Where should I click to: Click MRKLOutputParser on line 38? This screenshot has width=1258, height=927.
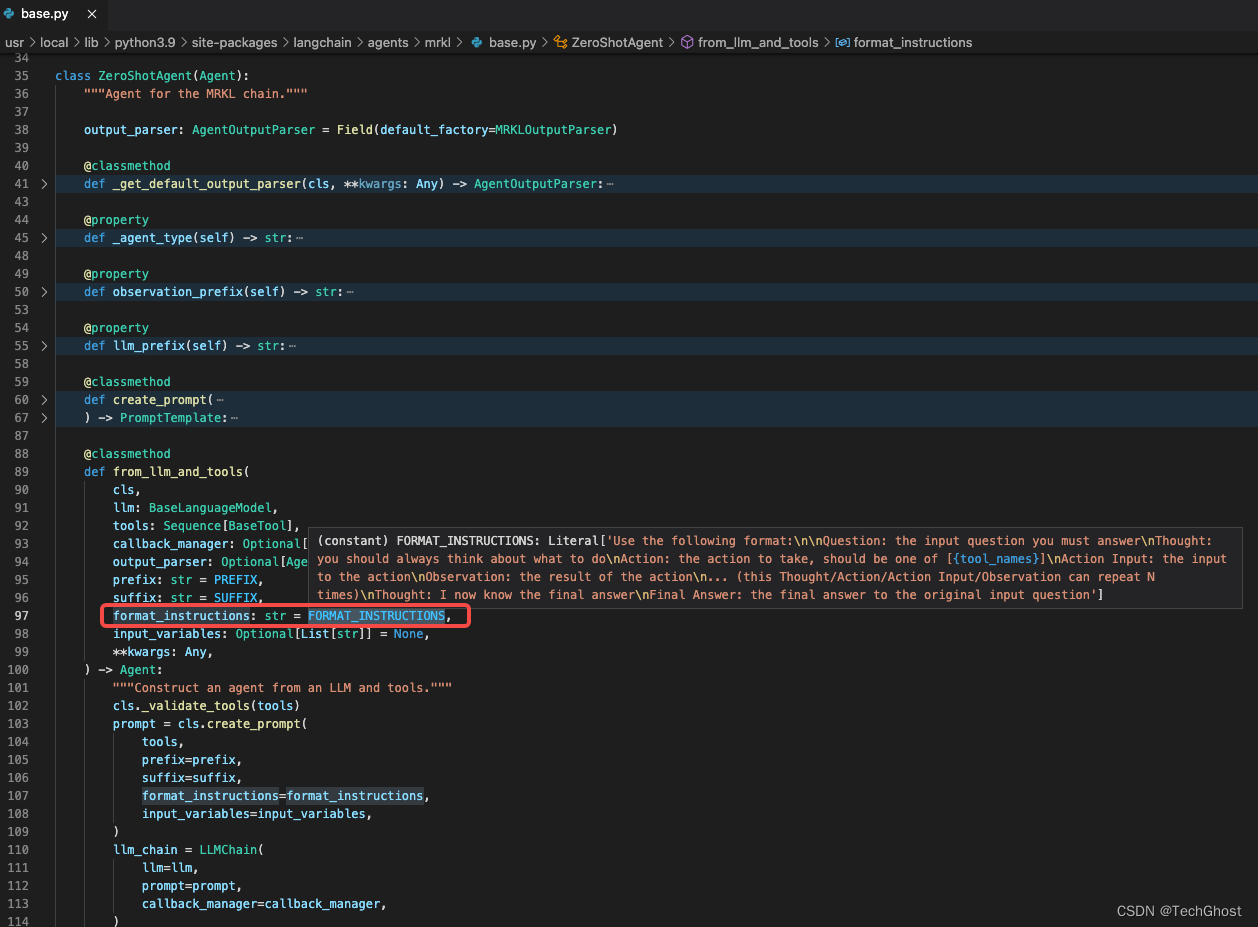pos(553,130)
